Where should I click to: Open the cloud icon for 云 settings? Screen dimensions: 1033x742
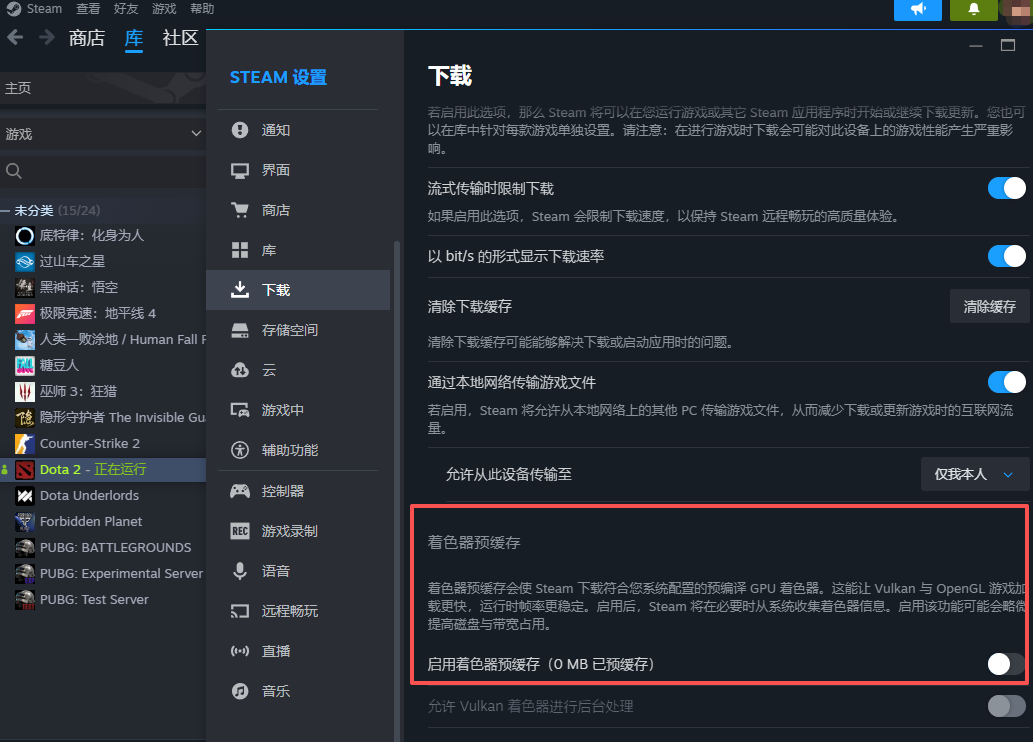tap(240, 370)
